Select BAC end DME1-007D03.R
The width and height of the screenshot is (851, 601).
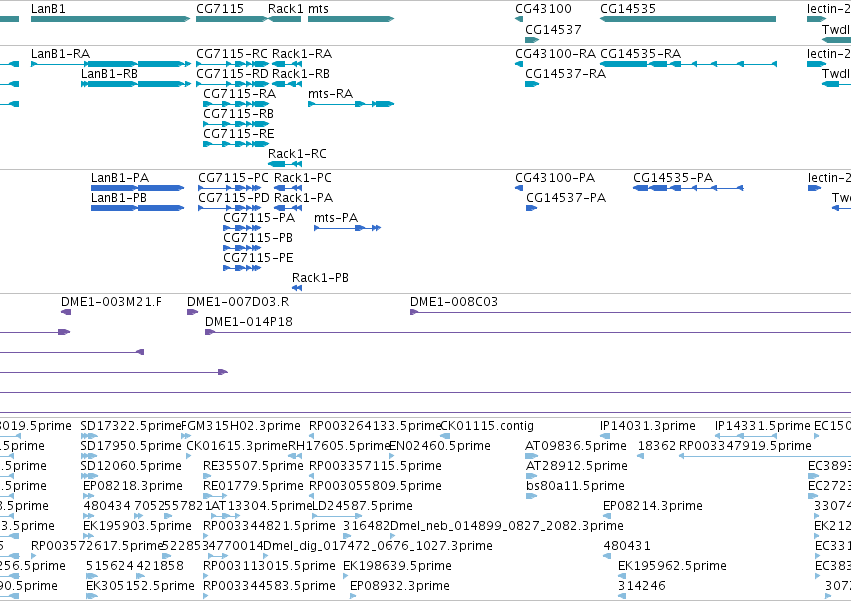click(x=193, y=312)
